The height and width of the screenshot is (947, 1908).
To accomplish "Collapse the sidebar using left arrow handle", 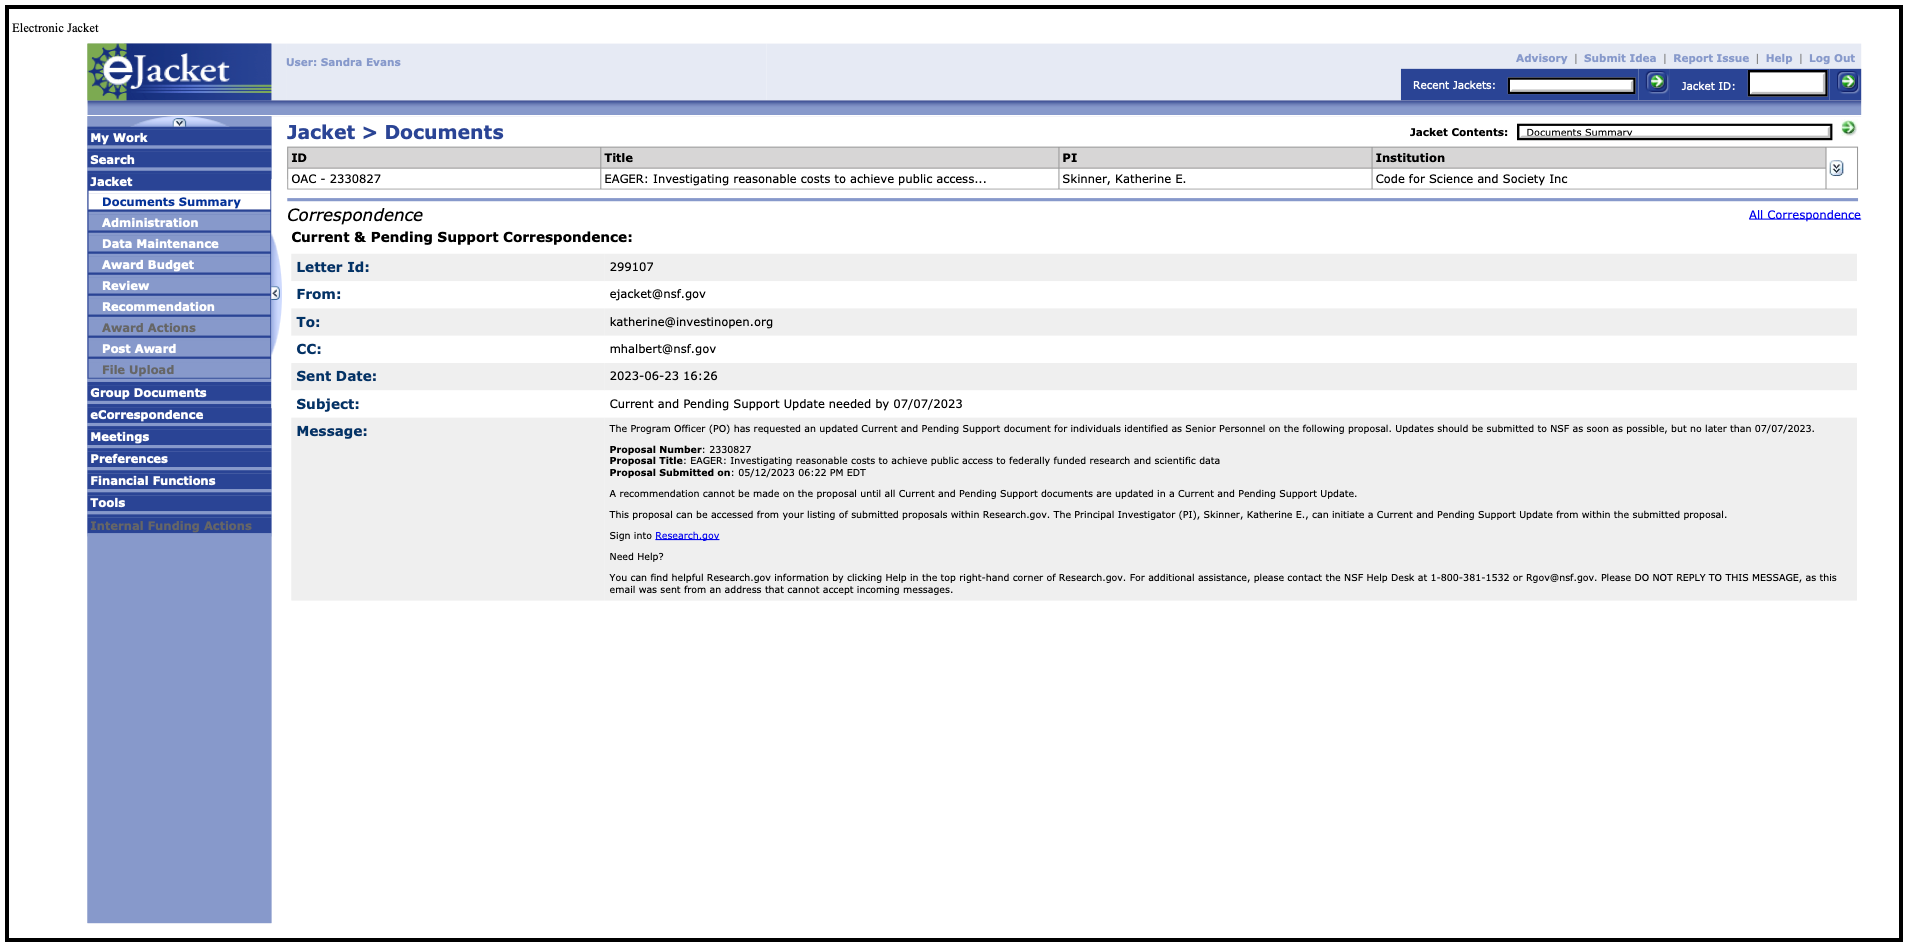I will click(275, 293).
